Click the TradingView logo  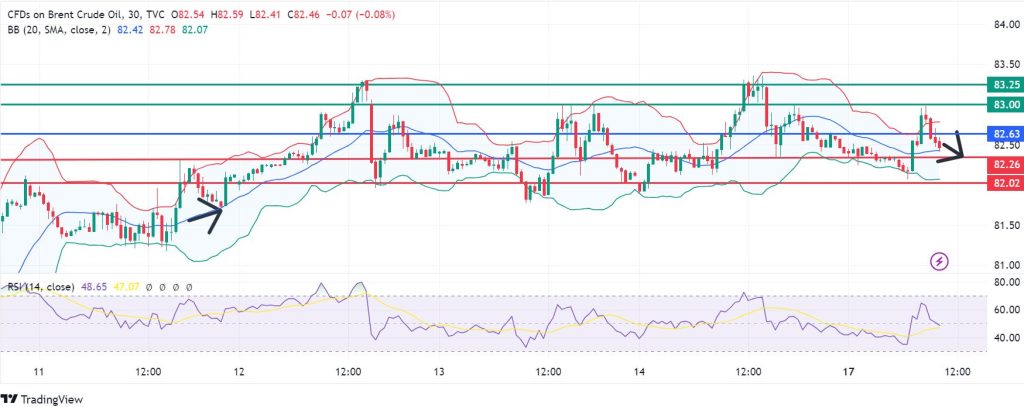tap(42, 399)
